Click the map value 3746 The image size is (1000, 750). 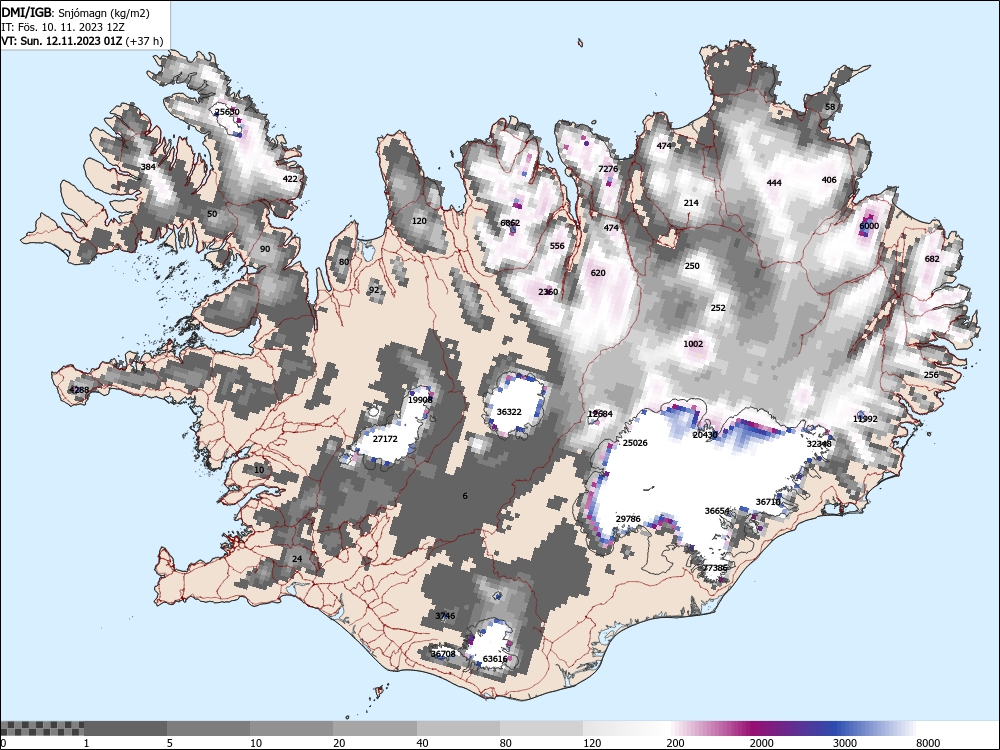click(445, 615)
